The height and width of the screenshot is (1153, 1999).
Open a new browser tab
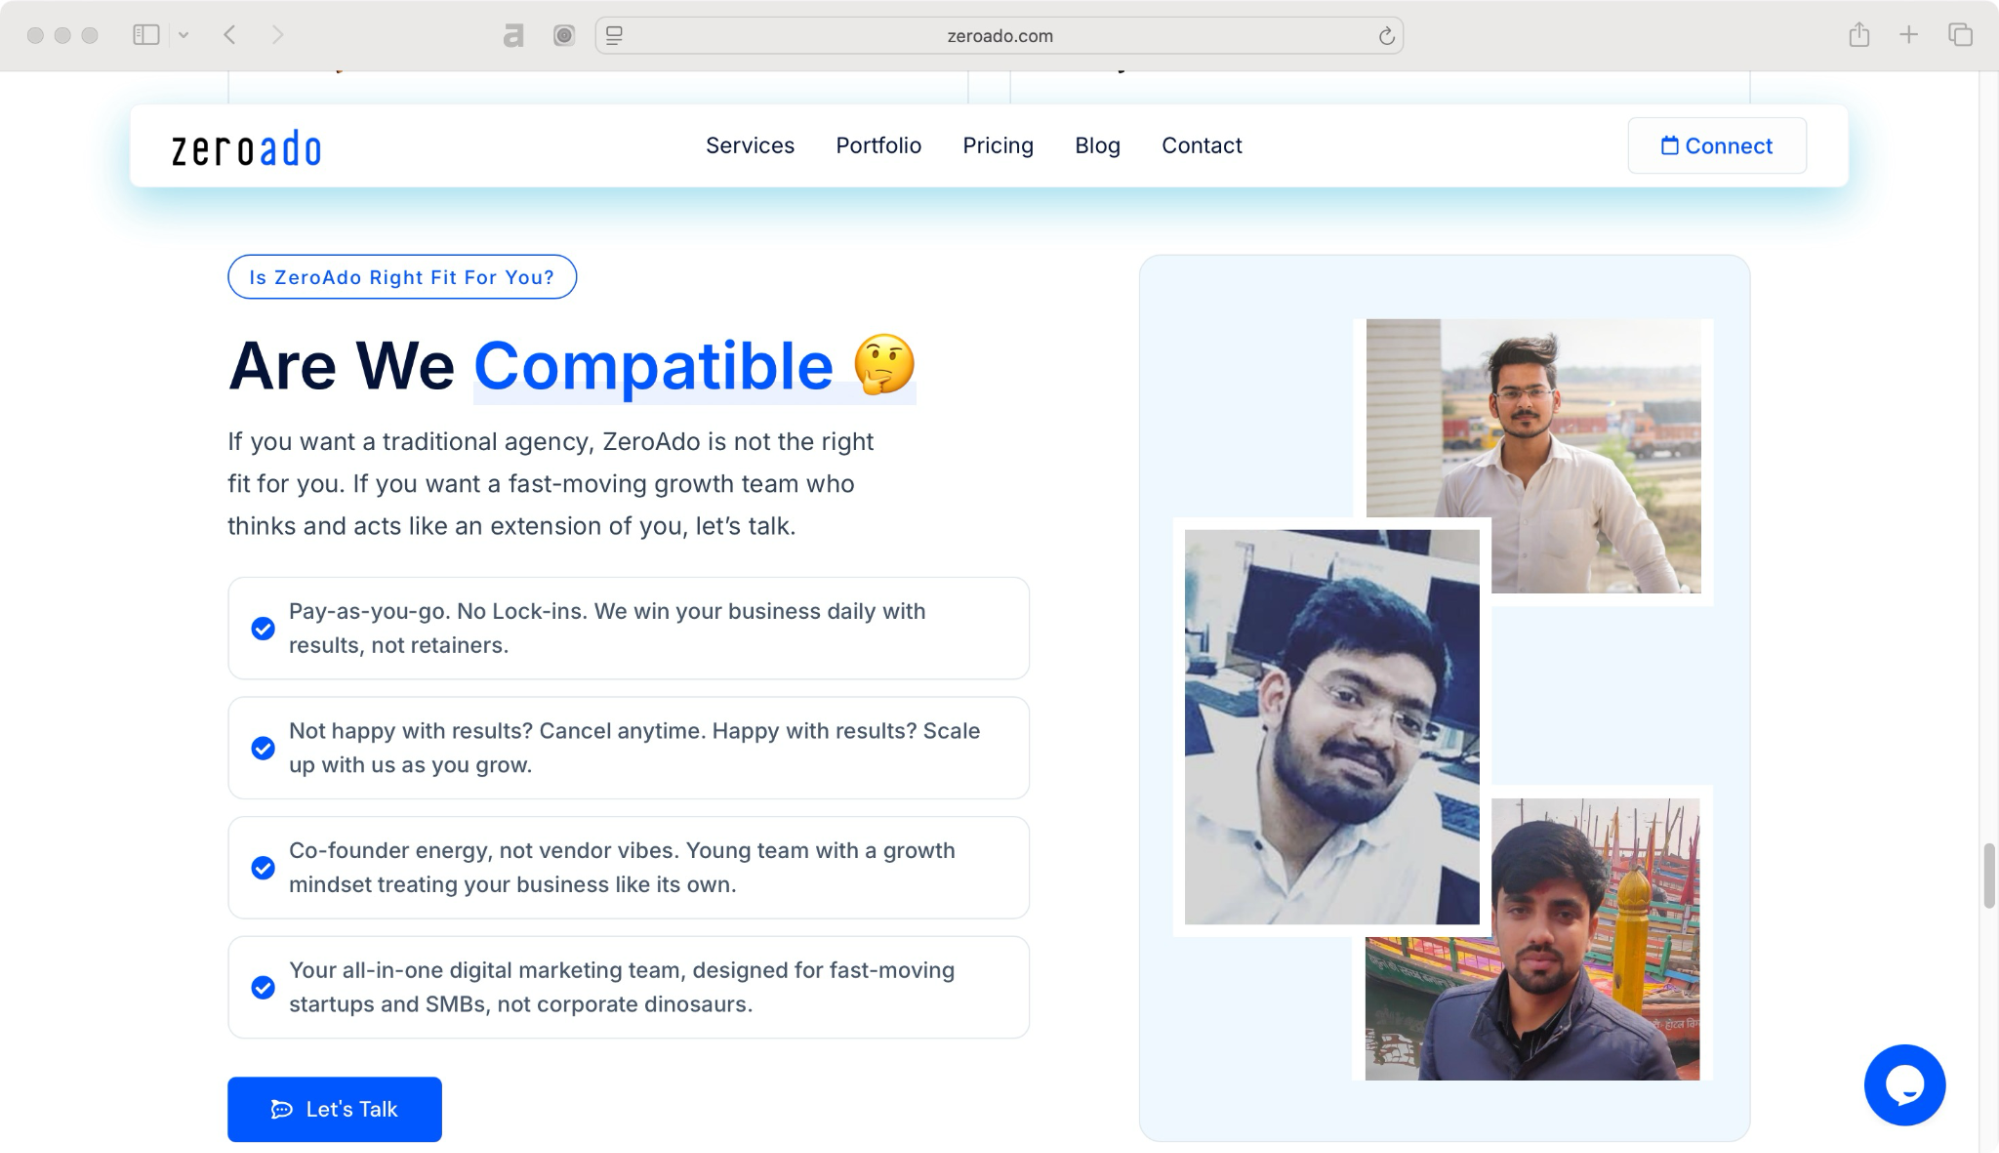pyautogui.click(x=1908, y=34)
